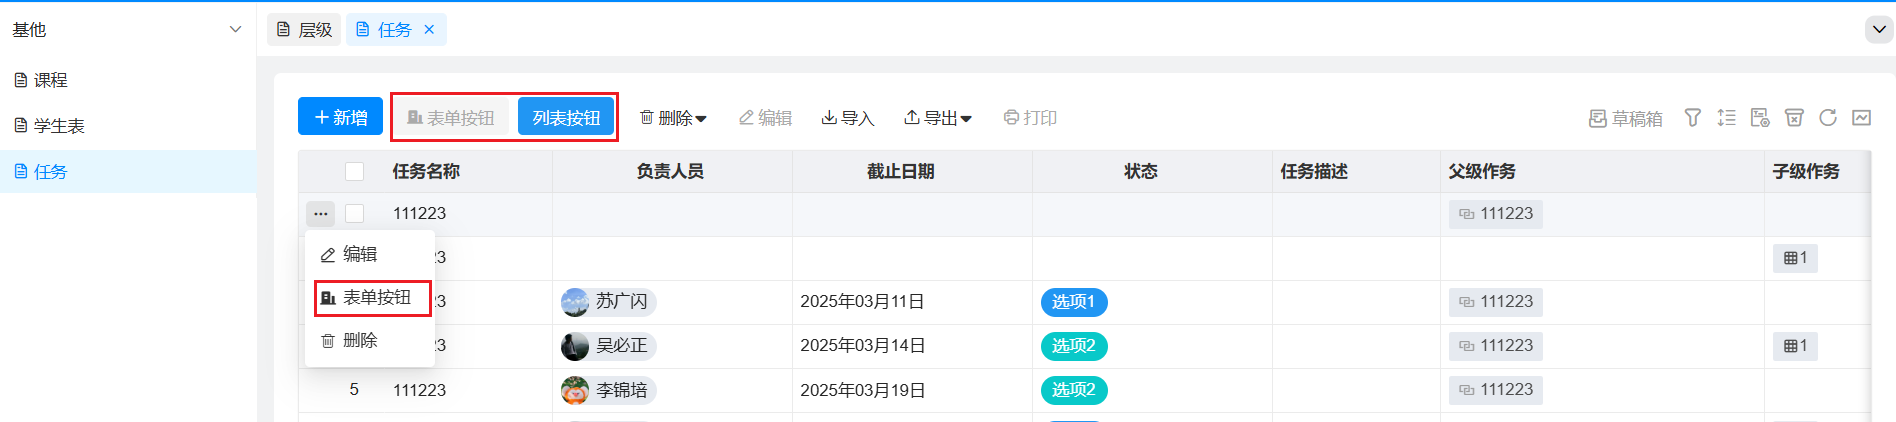Collapse the 其他 sidebar group
Viewport: 1896px width, 422px height.
point(235,30)
